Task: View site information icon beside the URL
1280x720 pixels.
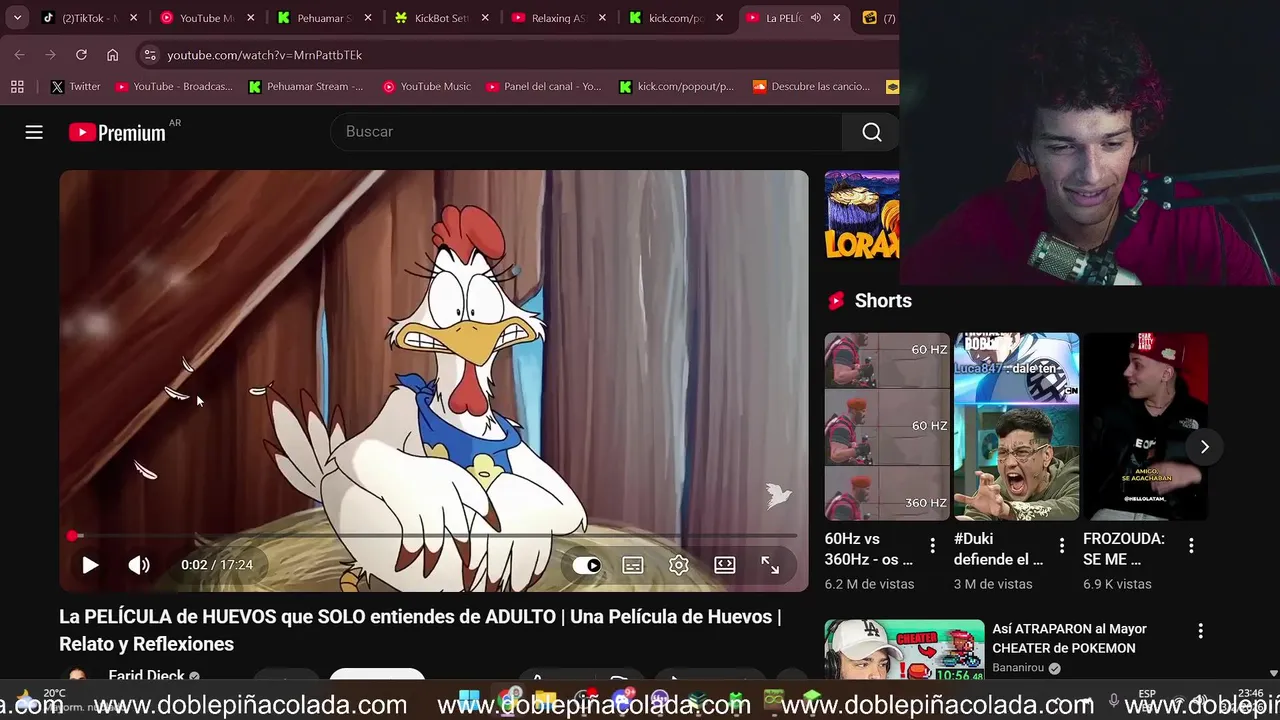Action: tap(149, 55)
